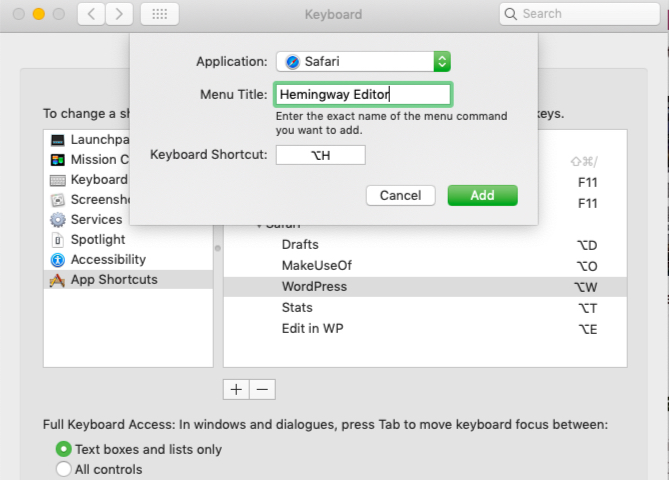Collapse the Safari group disclosure triangle
Screen dimensions: 669x480
259,225
